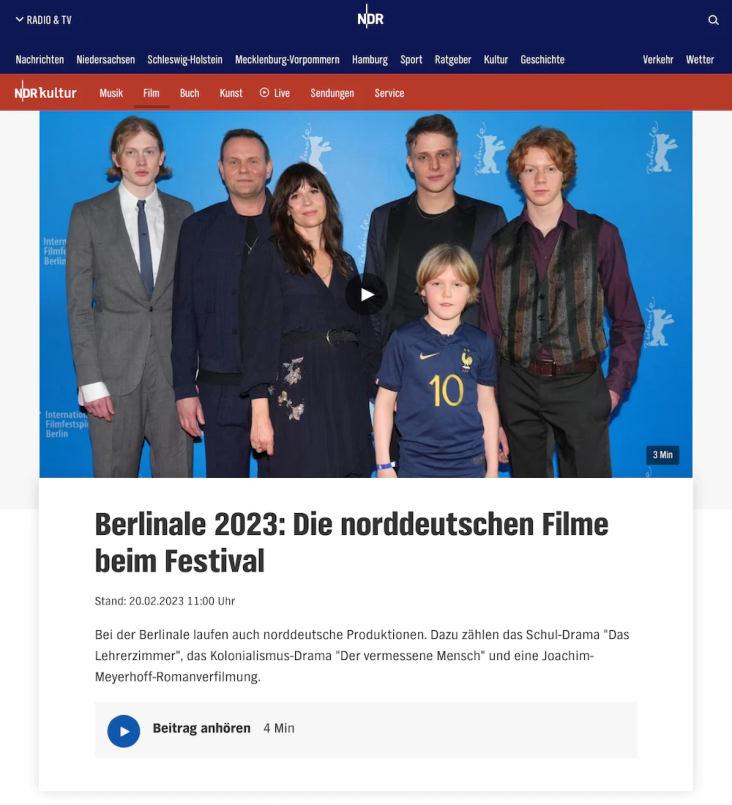Click the NDR Kultur logo

[x=45, y=92]
